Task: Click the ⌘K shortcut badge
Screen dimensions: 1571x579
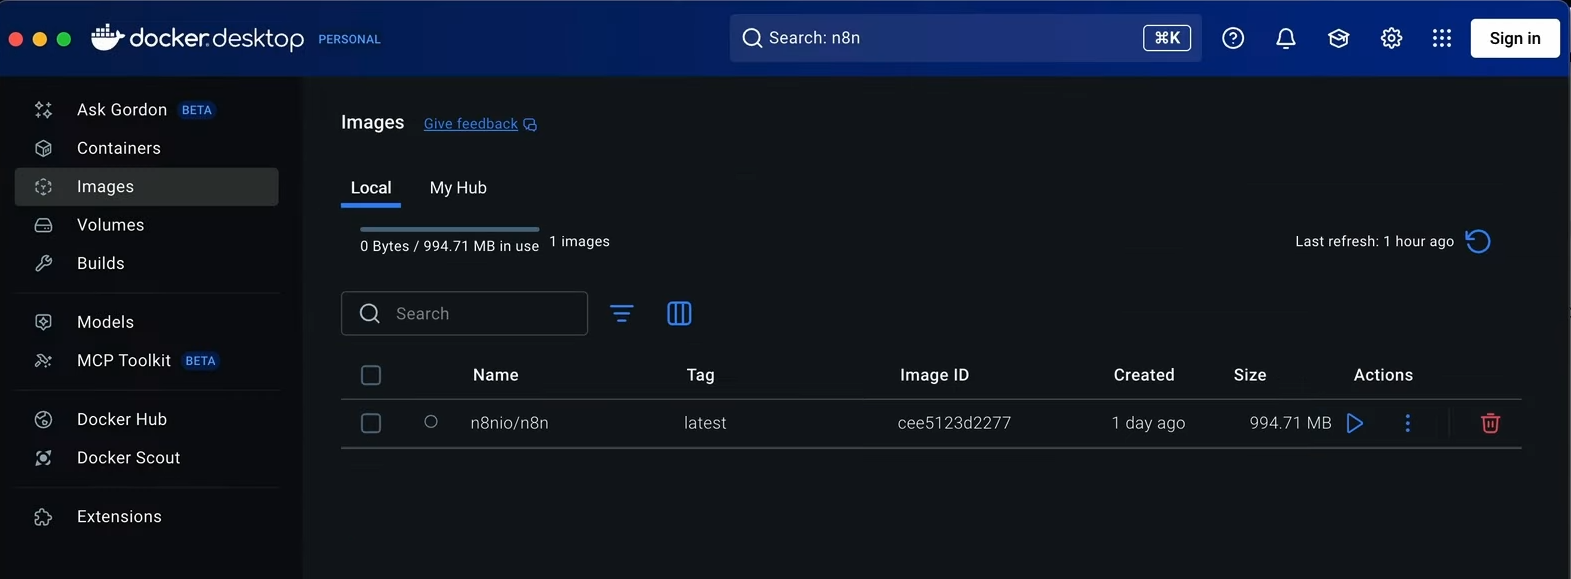Action: pos(1167,38)
